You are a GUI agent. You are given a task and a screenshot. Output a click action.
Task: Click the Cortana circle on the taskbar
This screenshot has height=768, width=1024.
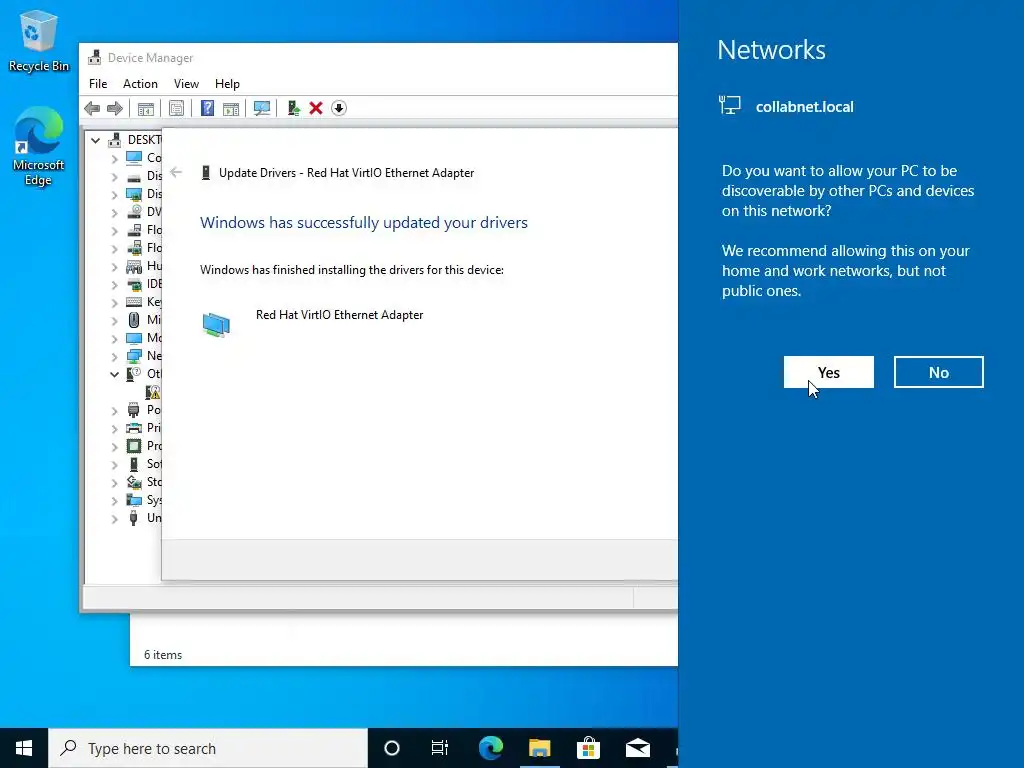click(x=392, y=748)
